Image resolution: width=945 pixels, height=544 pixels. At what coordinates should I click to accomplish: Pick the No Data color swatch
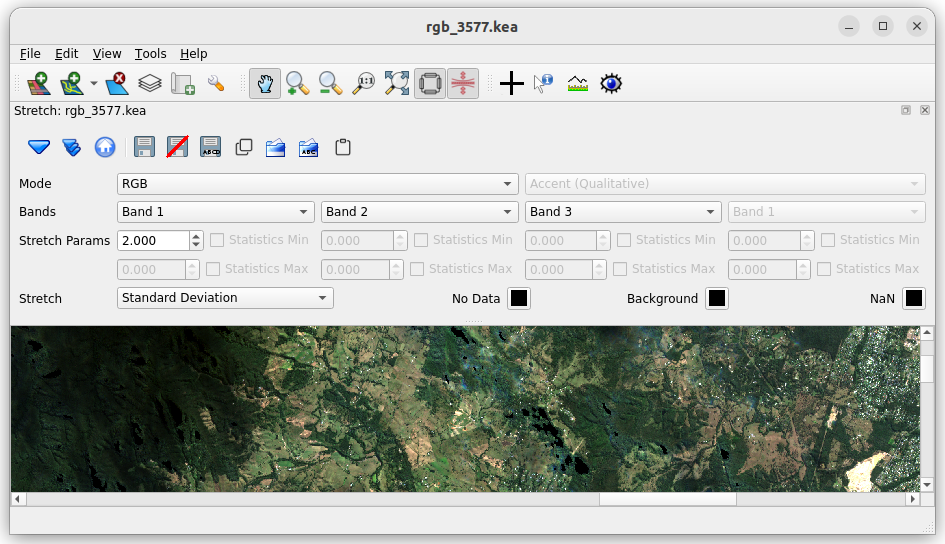pos(519,299)
